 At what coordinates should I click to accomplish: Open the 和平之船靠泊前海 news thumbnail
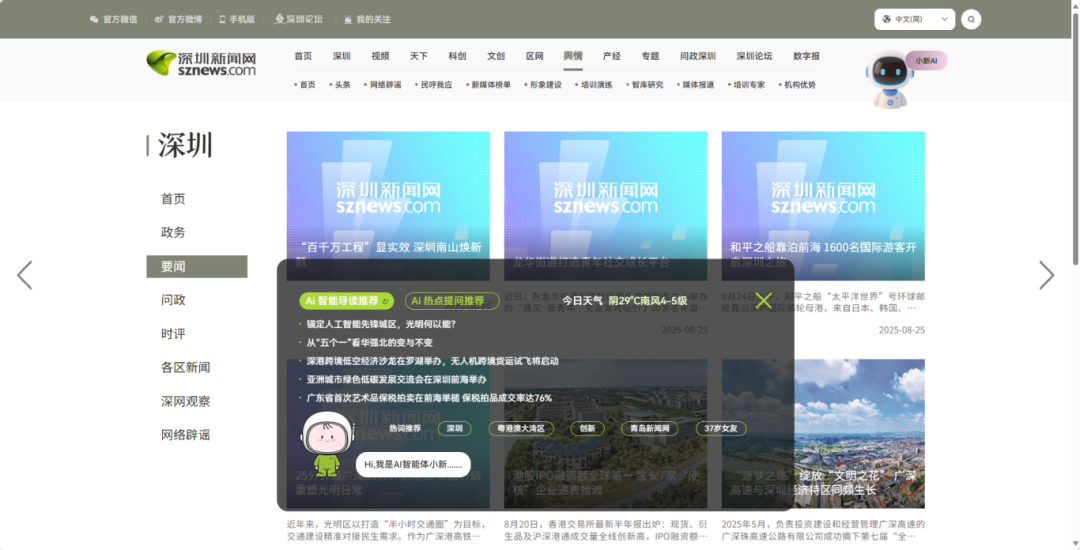click(x=823, y=206)
